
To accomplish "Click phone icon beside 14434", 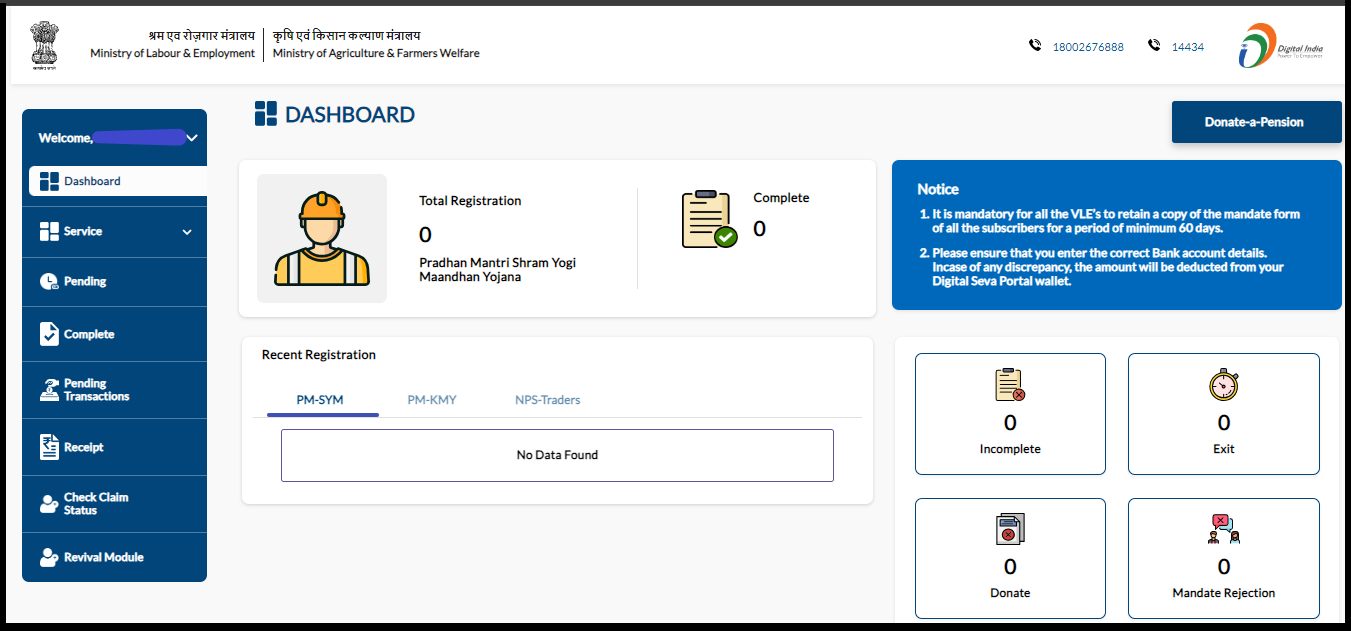I will (x=1154, y=45).
